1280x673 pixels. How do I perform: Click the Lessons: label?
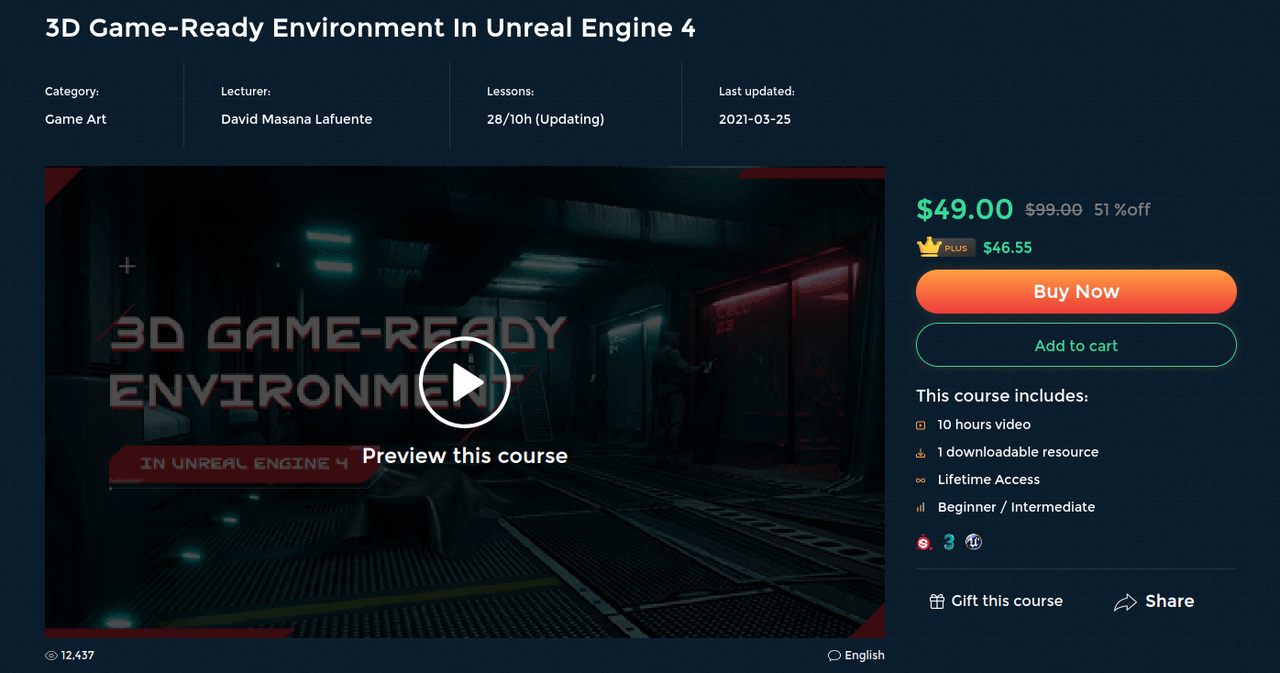[510, 91]
